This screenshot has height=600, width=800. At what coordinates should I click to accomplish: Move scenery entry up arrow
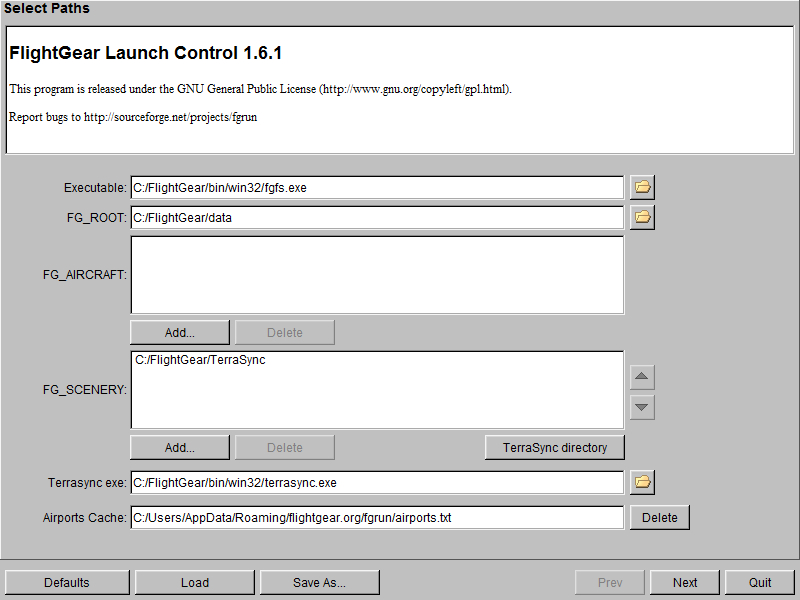(x=642, y=377)
